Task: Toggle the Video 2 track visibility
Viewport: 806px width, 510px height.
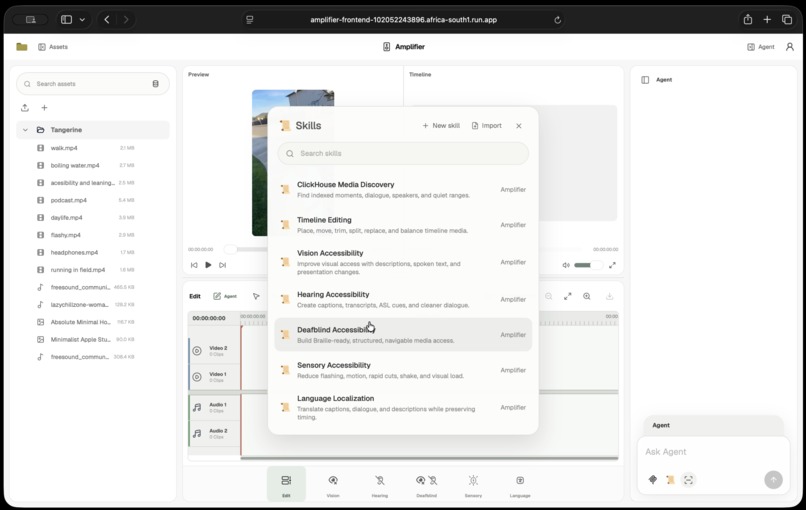Action: [x=197, y=351]
